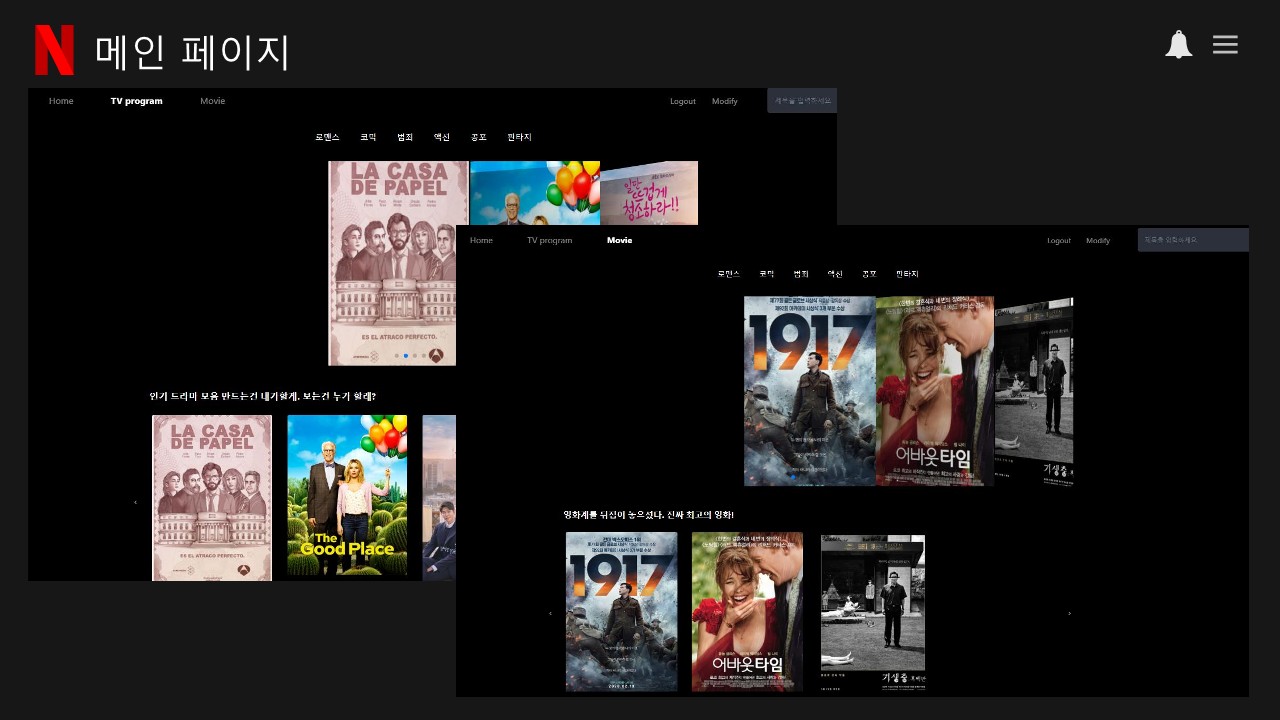Open La Casa de Papel row thumbnail
The height and width of the screenshot is (720, 1280).
tap(212, 498)
